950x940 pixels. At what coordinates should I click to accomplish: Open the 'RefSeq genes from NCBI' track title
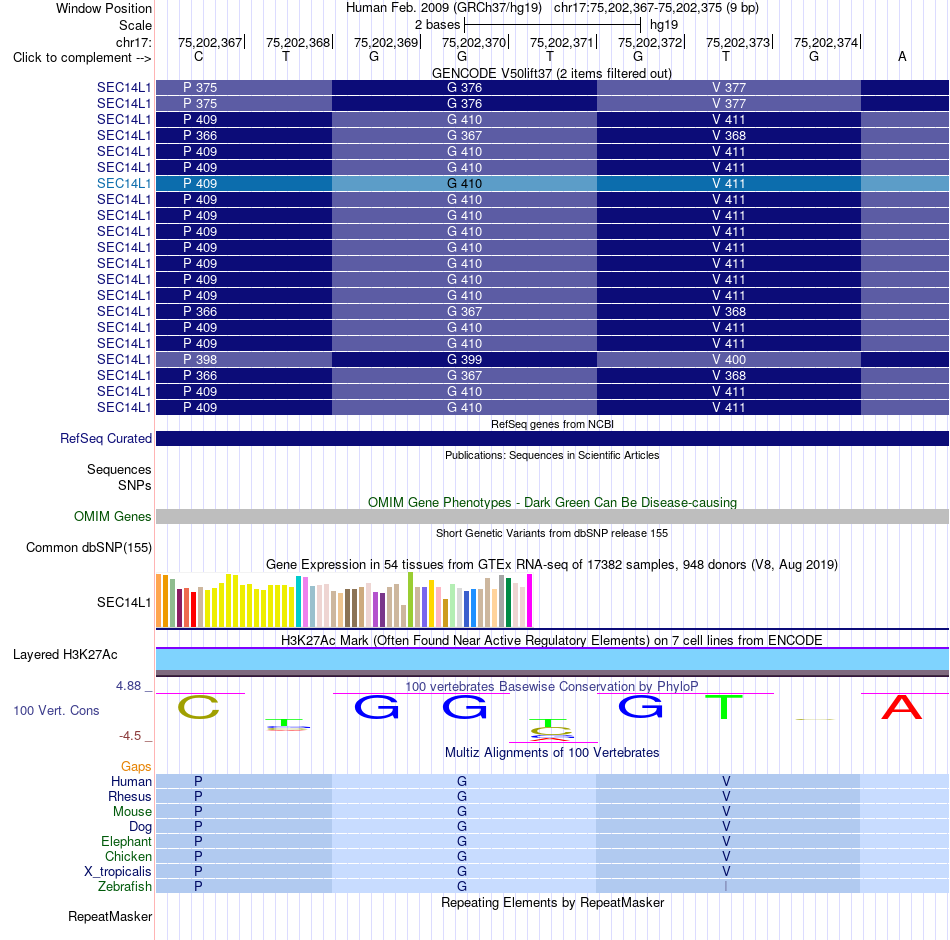point(552,424)
